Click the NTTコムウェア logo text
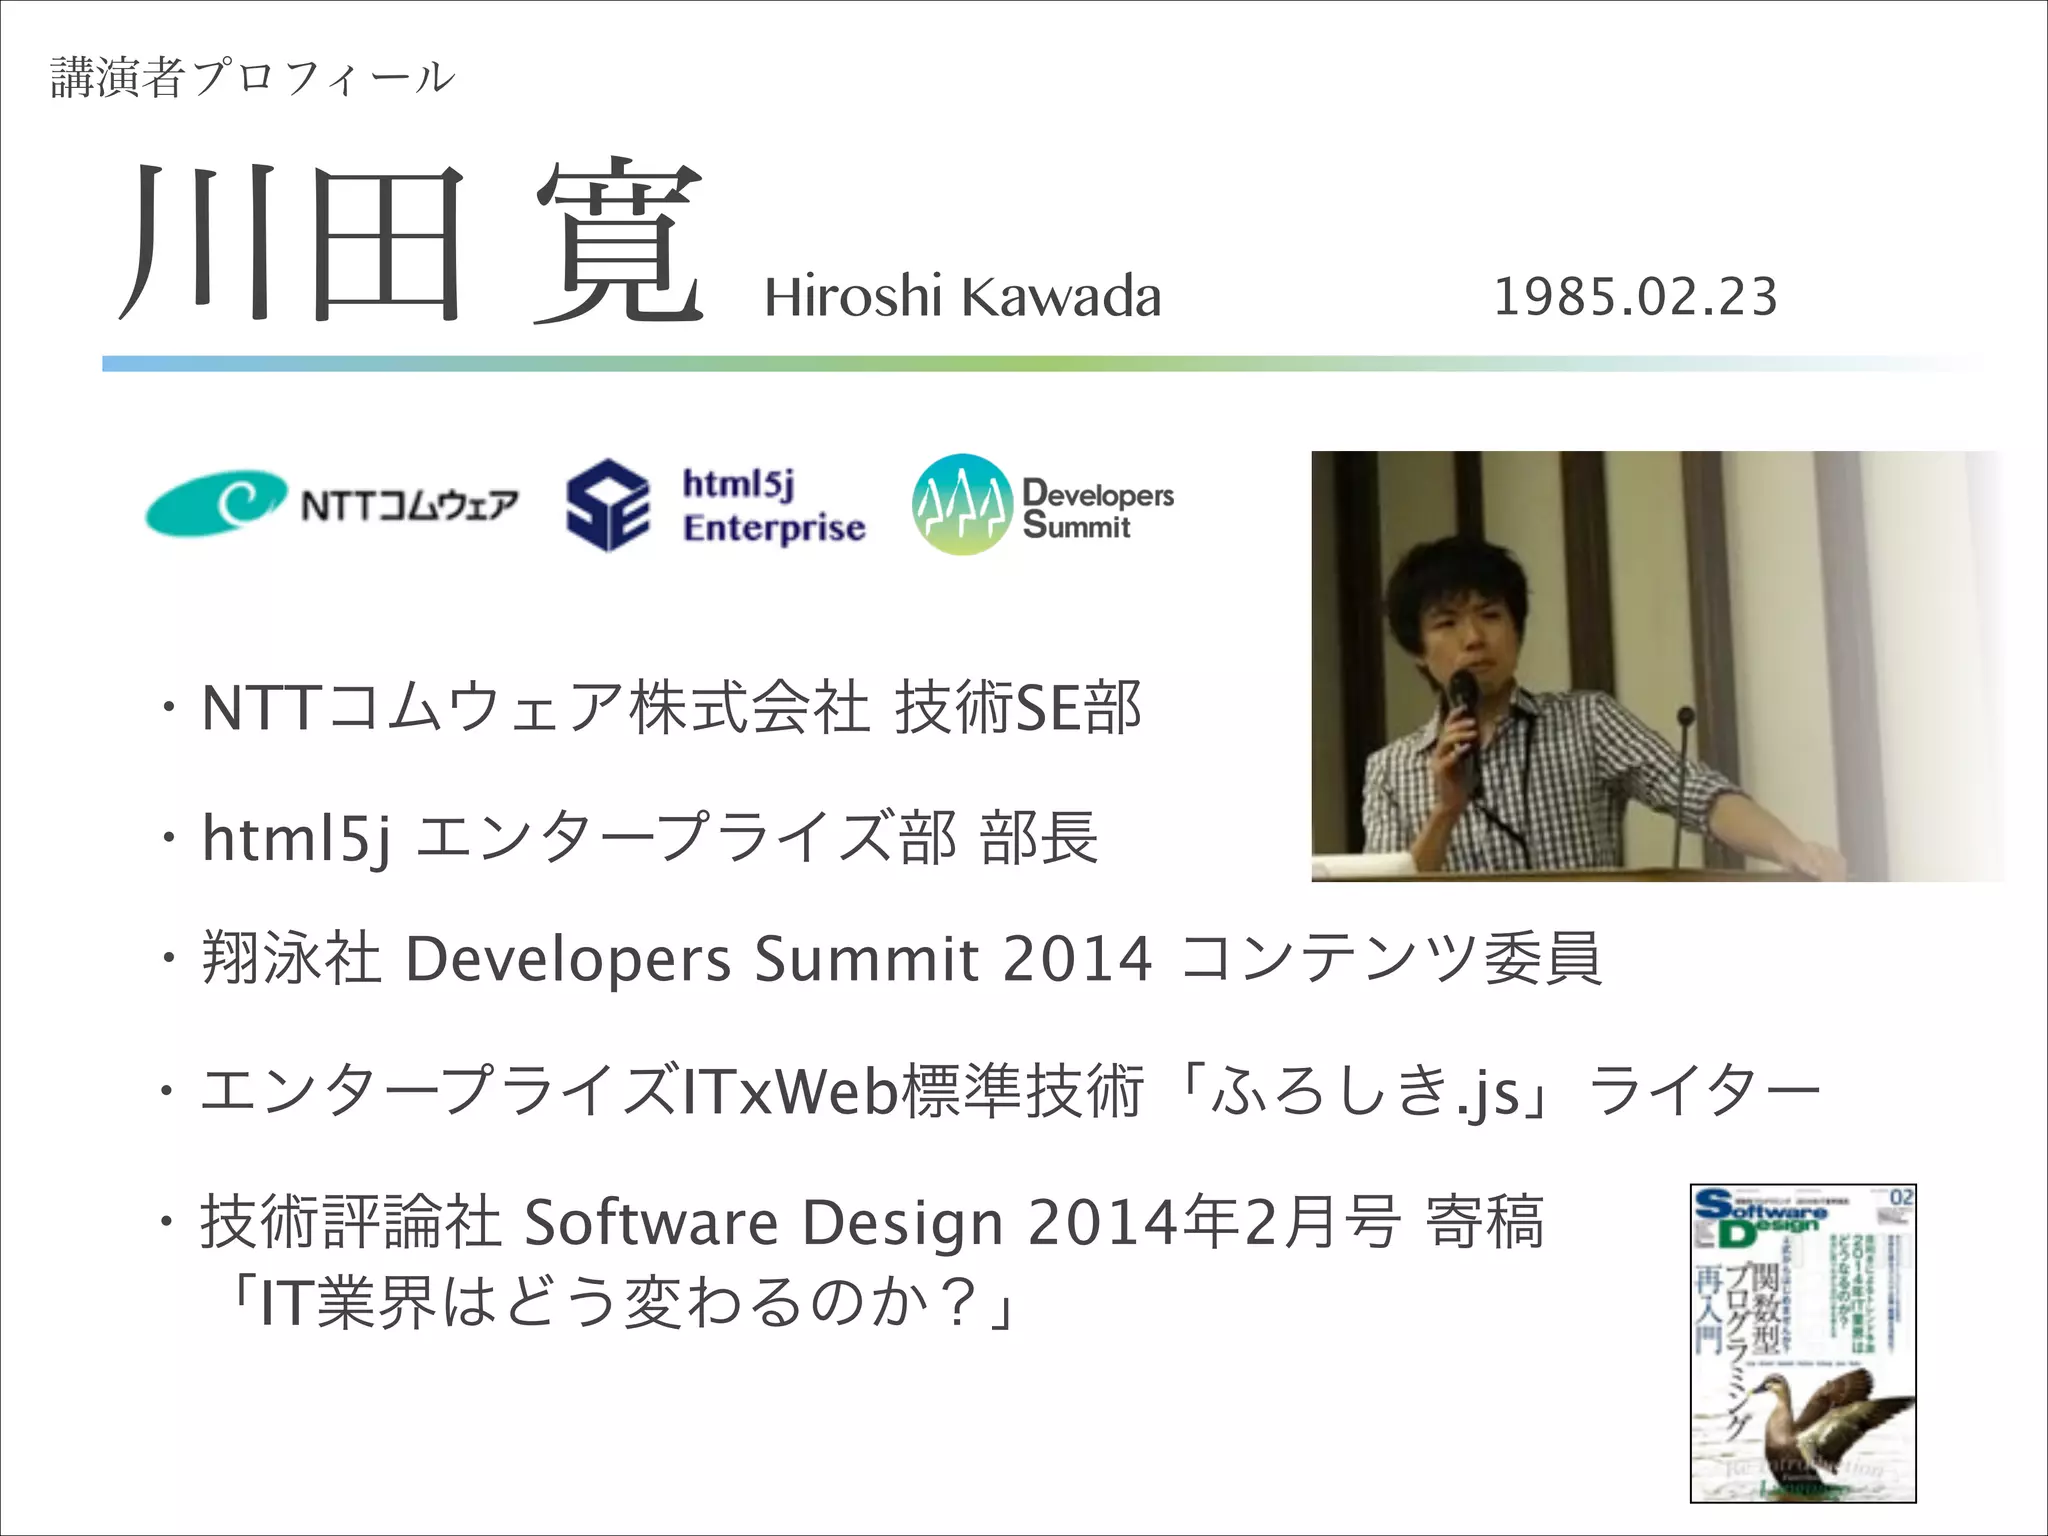The image size is (2048, 1536). pos(410,505)
